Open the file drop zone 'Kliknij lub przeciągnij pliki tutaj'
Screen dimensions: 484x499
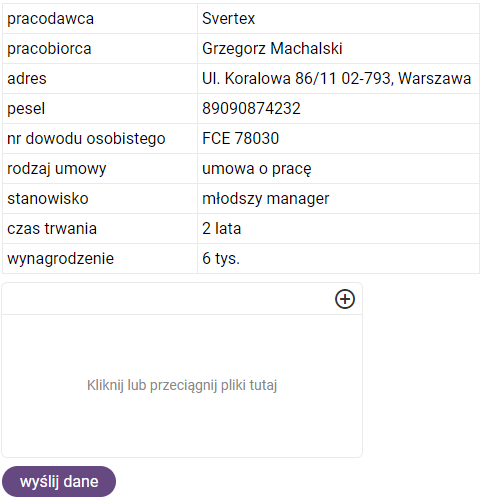point(182,386)
